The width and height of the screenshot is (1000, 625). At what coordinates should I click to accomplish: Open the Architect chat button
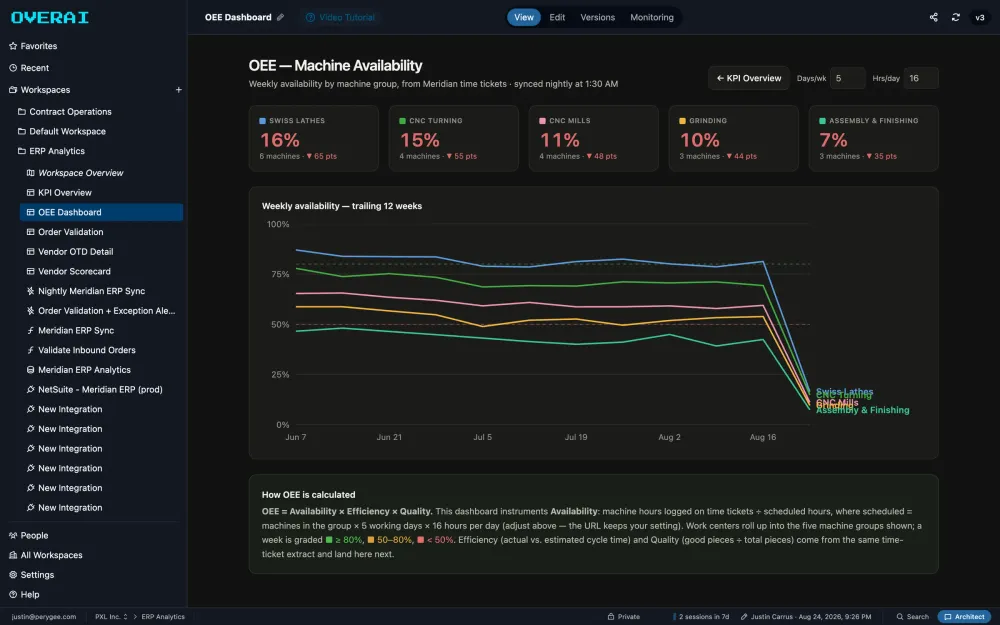(x=964, y=617)
